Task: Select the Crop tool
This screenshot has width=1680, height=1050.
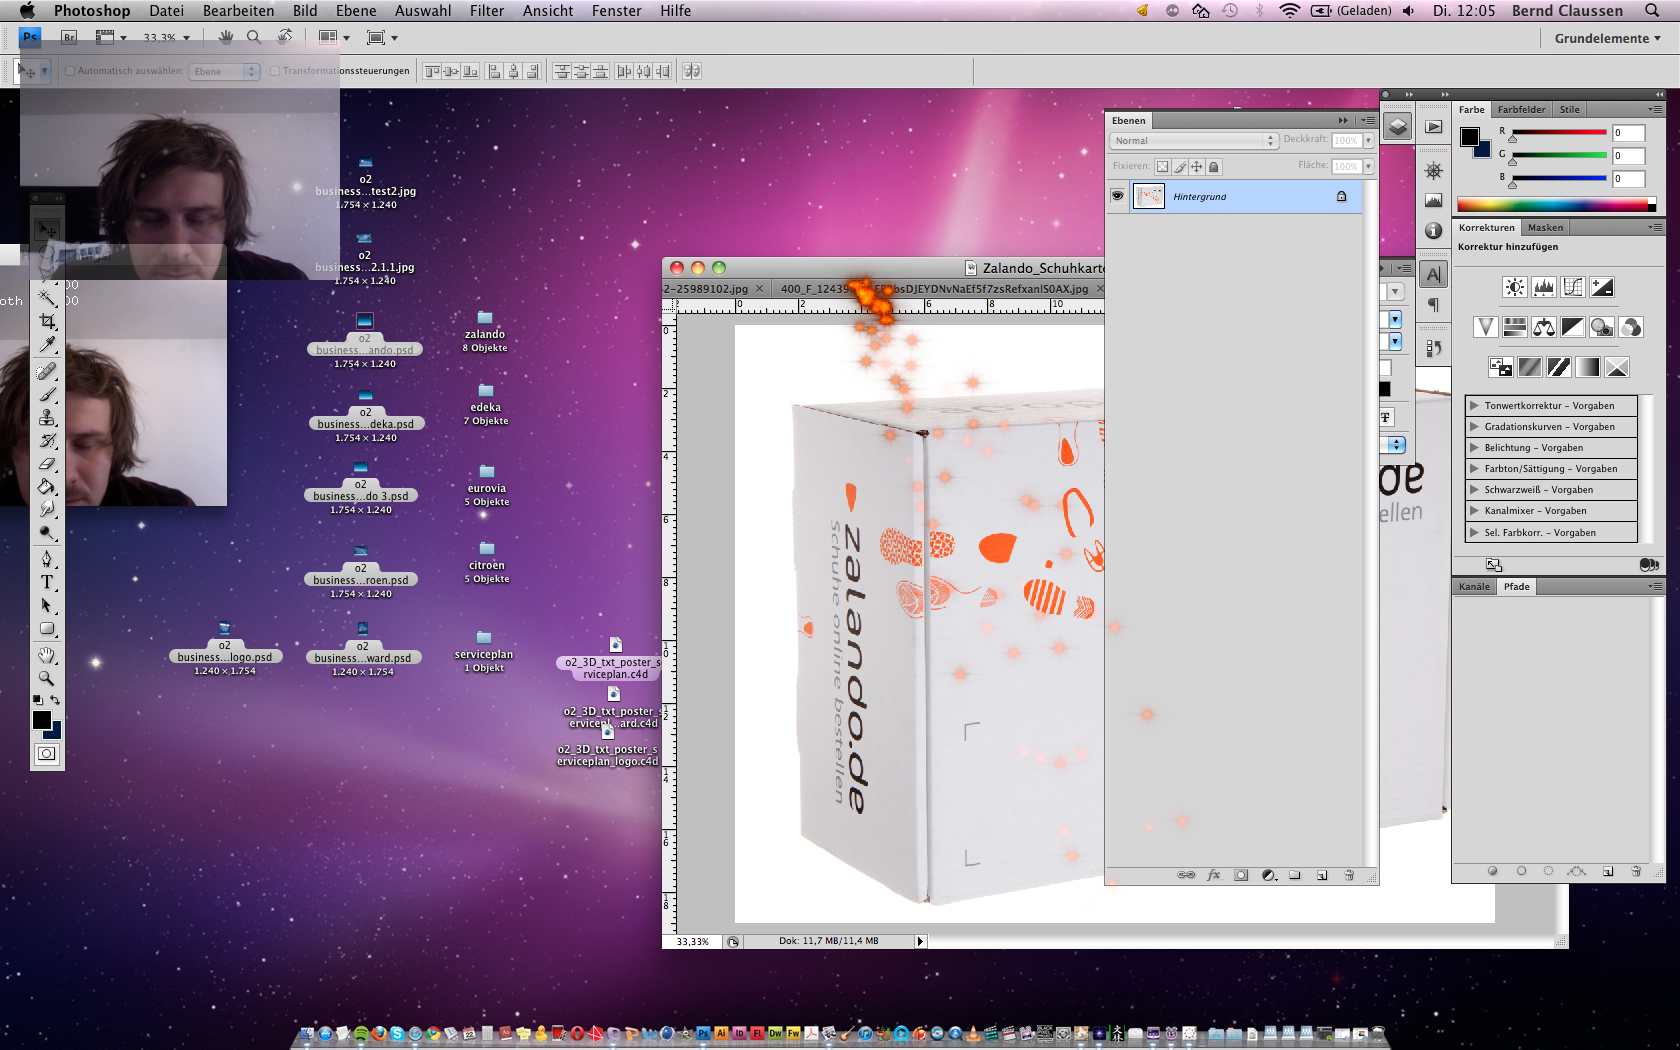Action: [x=47, y=321]
